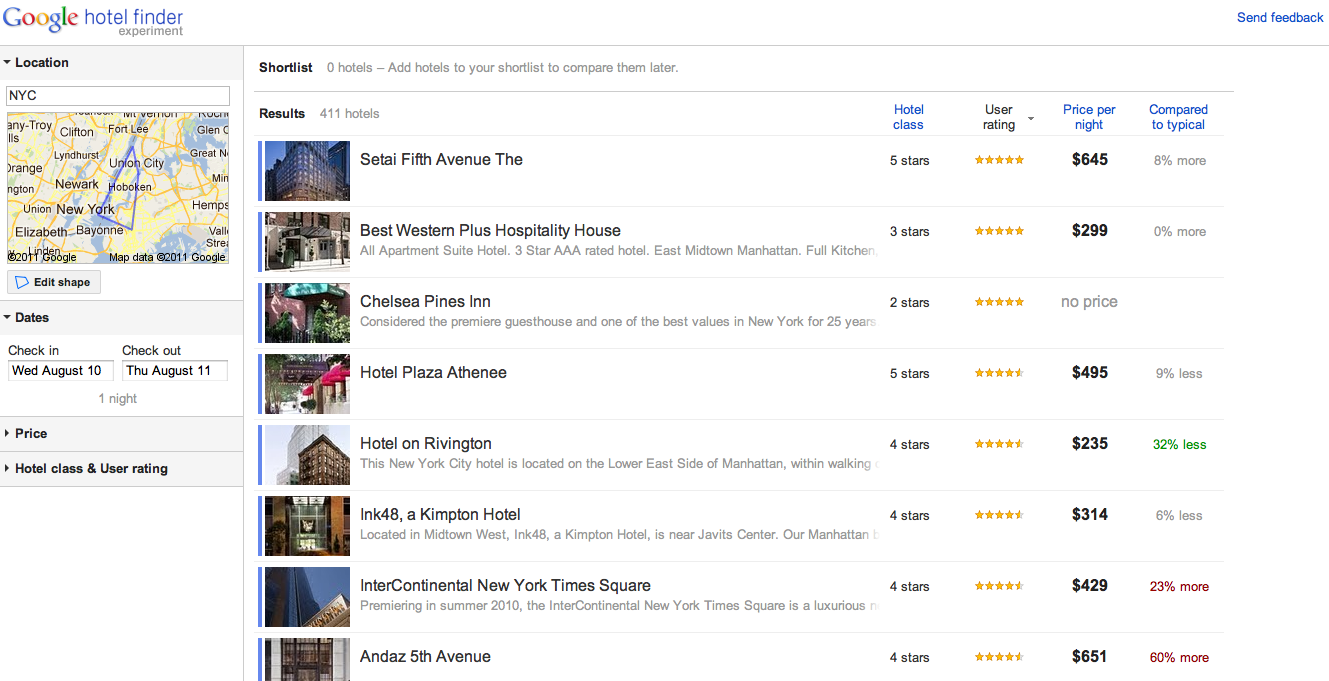Click Ink48 Kimpton Hotel photo thumbnail
1329x681 pixels.
pyautogui.click(x=308, y=526)
